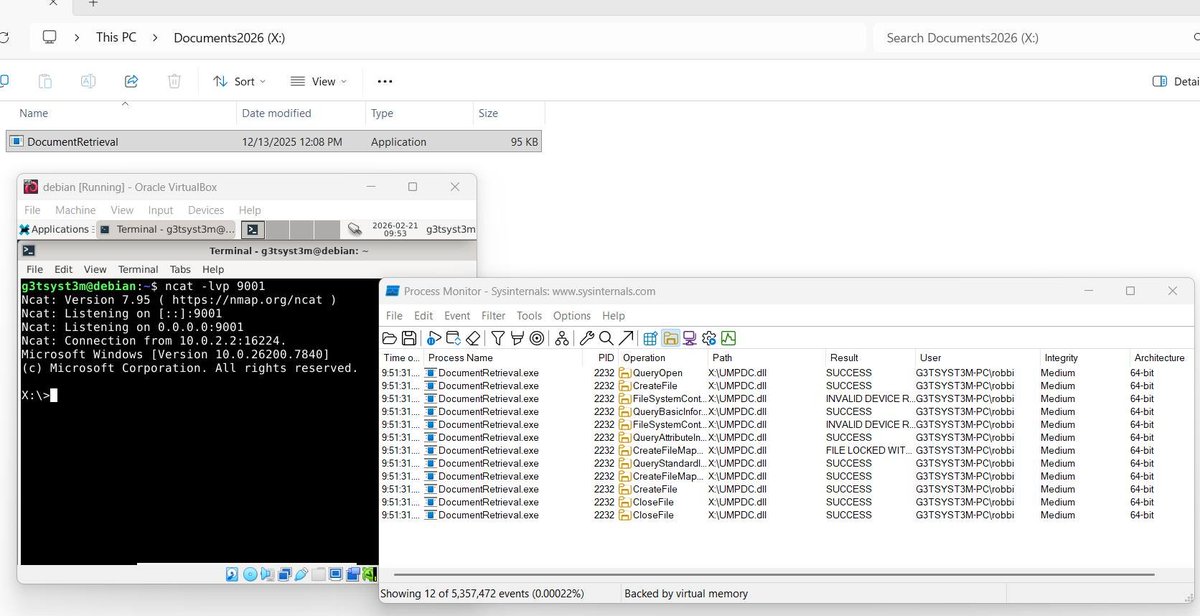Screen dimensions: 1200x616
Task: Click the Size column header in Explorer
Action: [488, 113]
